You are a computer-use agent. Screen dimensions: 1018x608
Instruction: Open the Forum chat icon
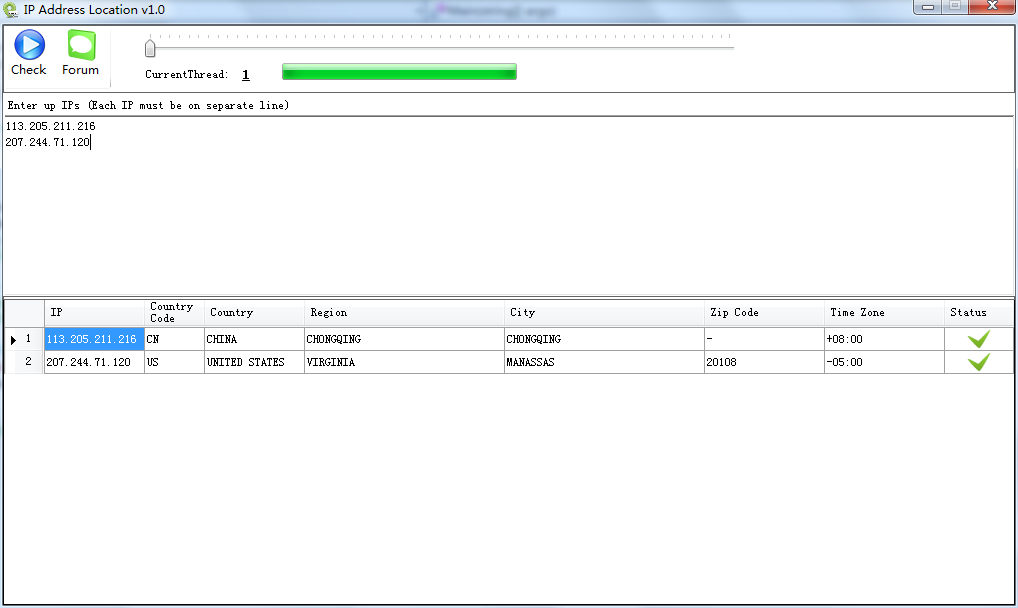81,45
